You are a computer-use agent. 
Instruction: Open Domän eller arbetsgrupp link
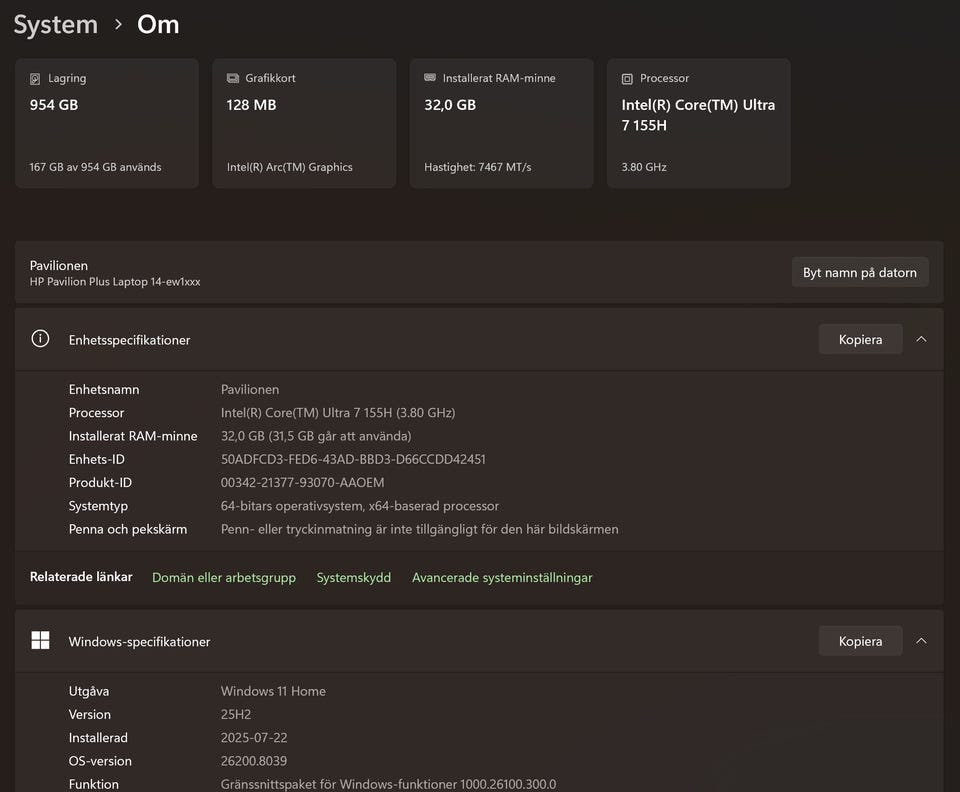tap(224, 578)
